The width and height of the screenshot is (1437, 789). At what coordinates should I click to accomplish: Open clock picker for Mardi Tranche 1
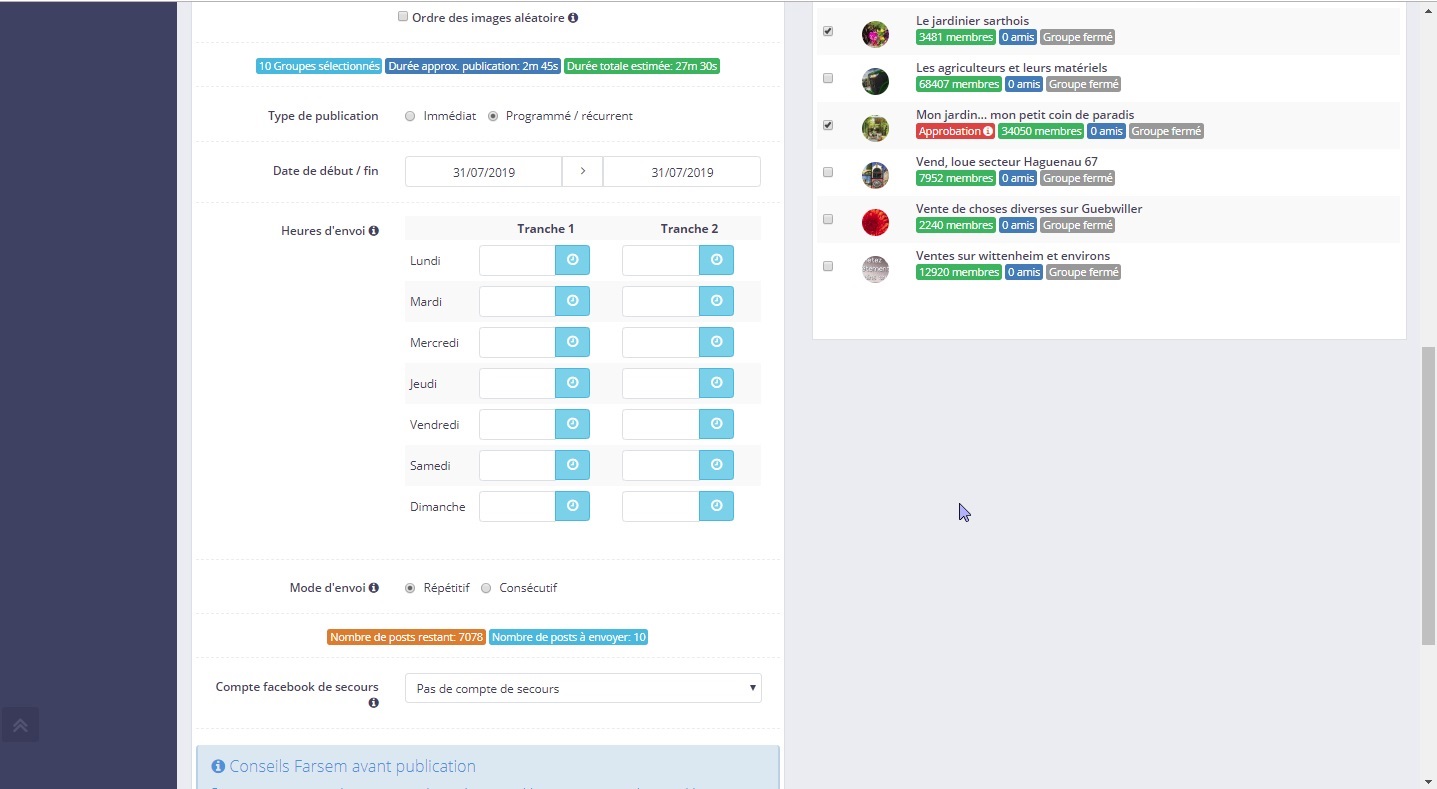[x=572, y=301]
